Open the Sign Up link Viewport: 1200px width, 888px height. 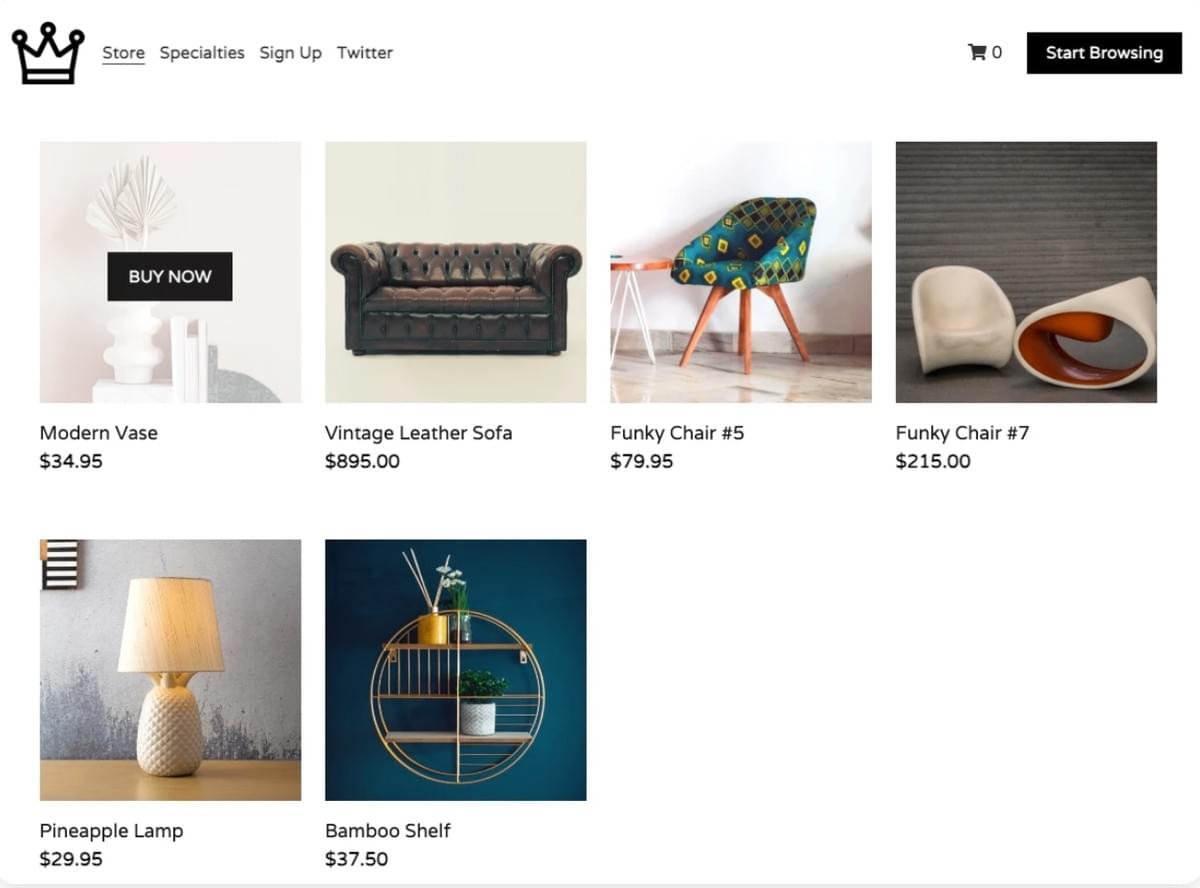290,53
